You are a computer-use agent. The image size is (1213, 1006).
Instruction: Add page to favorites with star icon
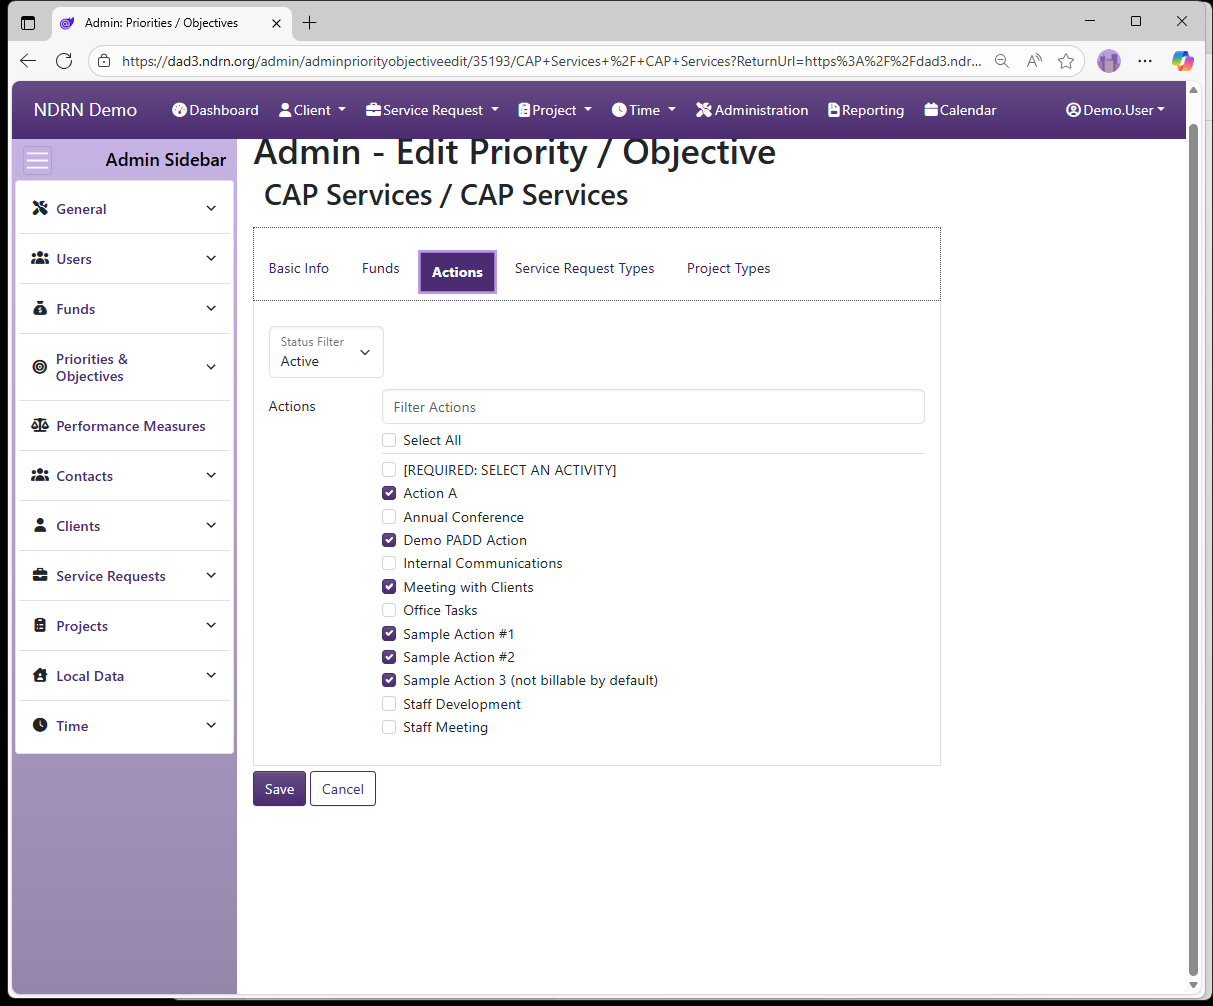pos(1066,61)
